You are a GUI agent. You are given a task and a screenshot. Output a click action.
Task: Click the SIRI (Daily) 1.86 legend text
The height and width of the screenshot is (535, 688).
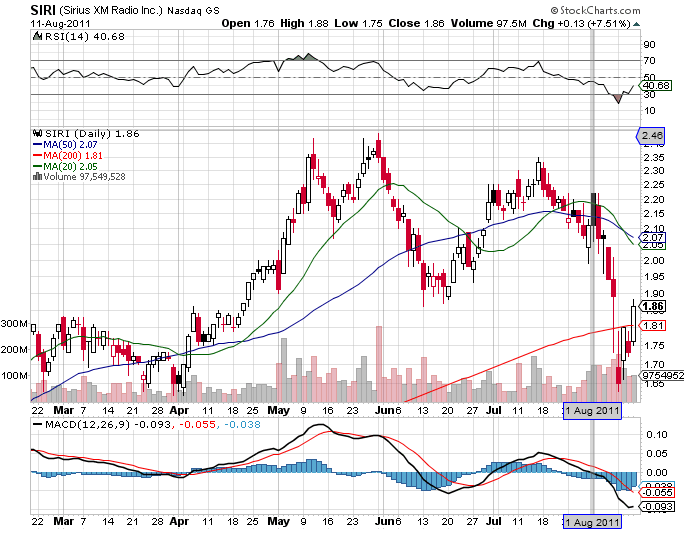point(92,133)
